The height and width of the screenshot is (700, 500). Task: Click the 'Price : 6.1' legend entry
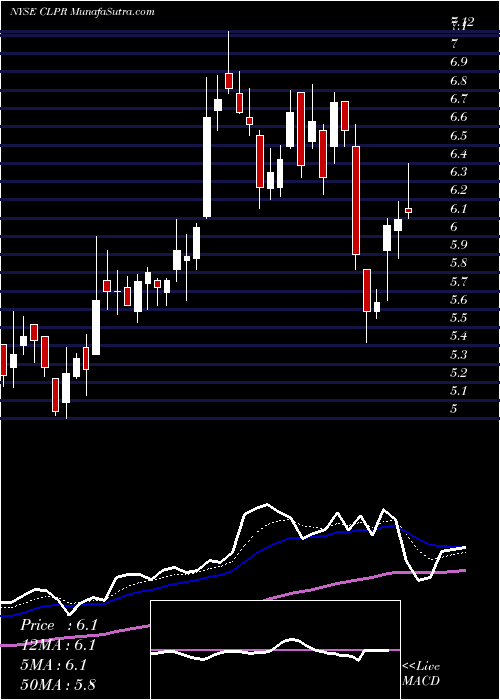click(x=58, y=625)
